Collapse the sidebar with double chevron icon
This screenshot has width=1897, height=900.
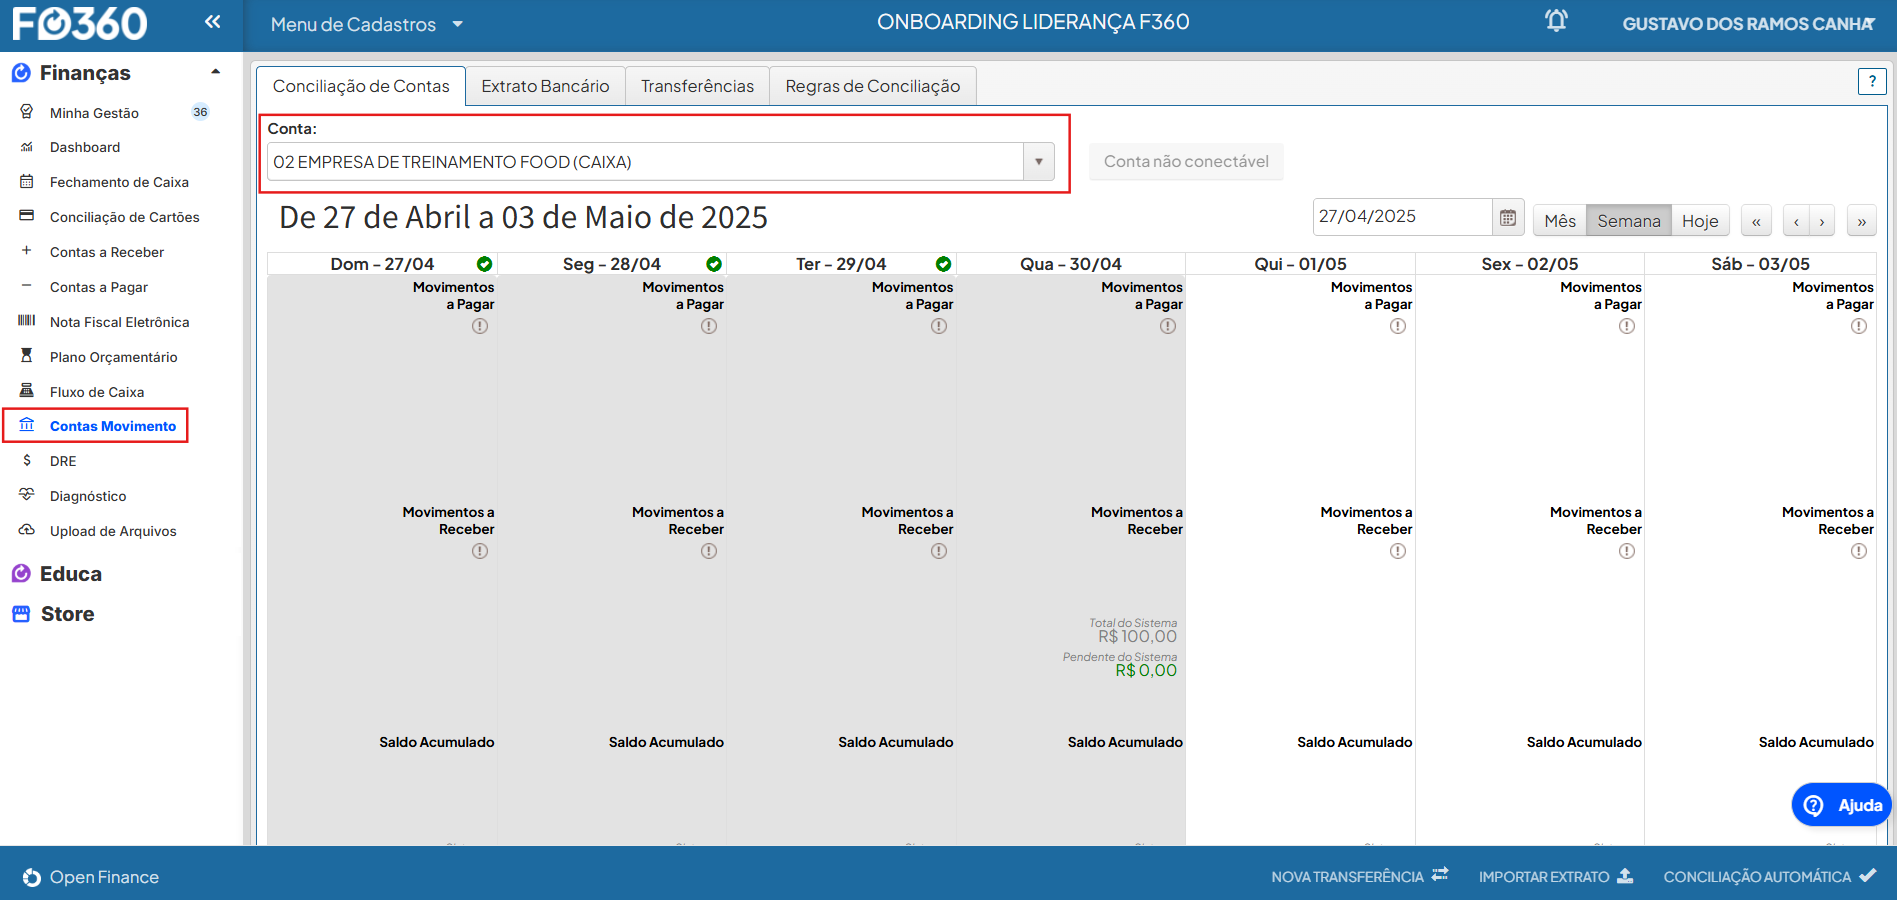212,21
